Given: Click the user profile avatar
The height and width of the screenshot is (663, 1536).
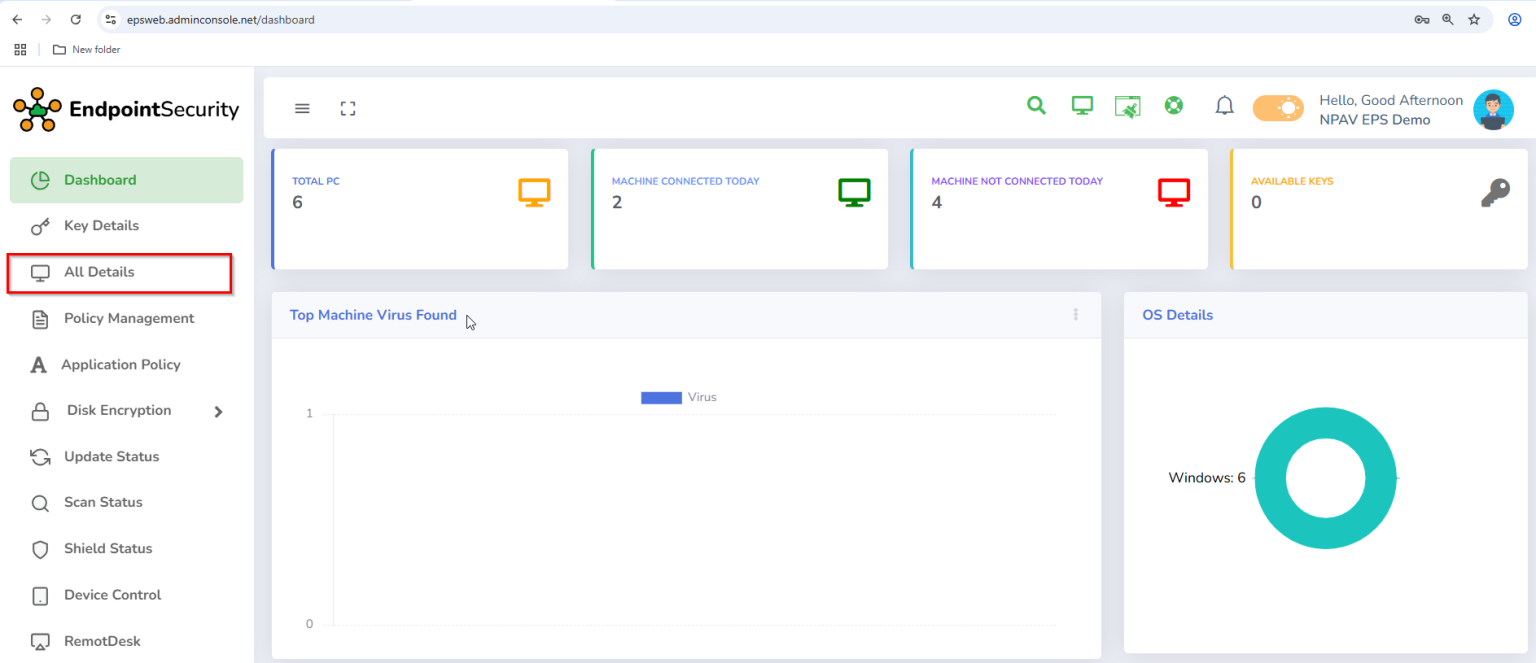Looking at the screenshot, I should 1493,108.
